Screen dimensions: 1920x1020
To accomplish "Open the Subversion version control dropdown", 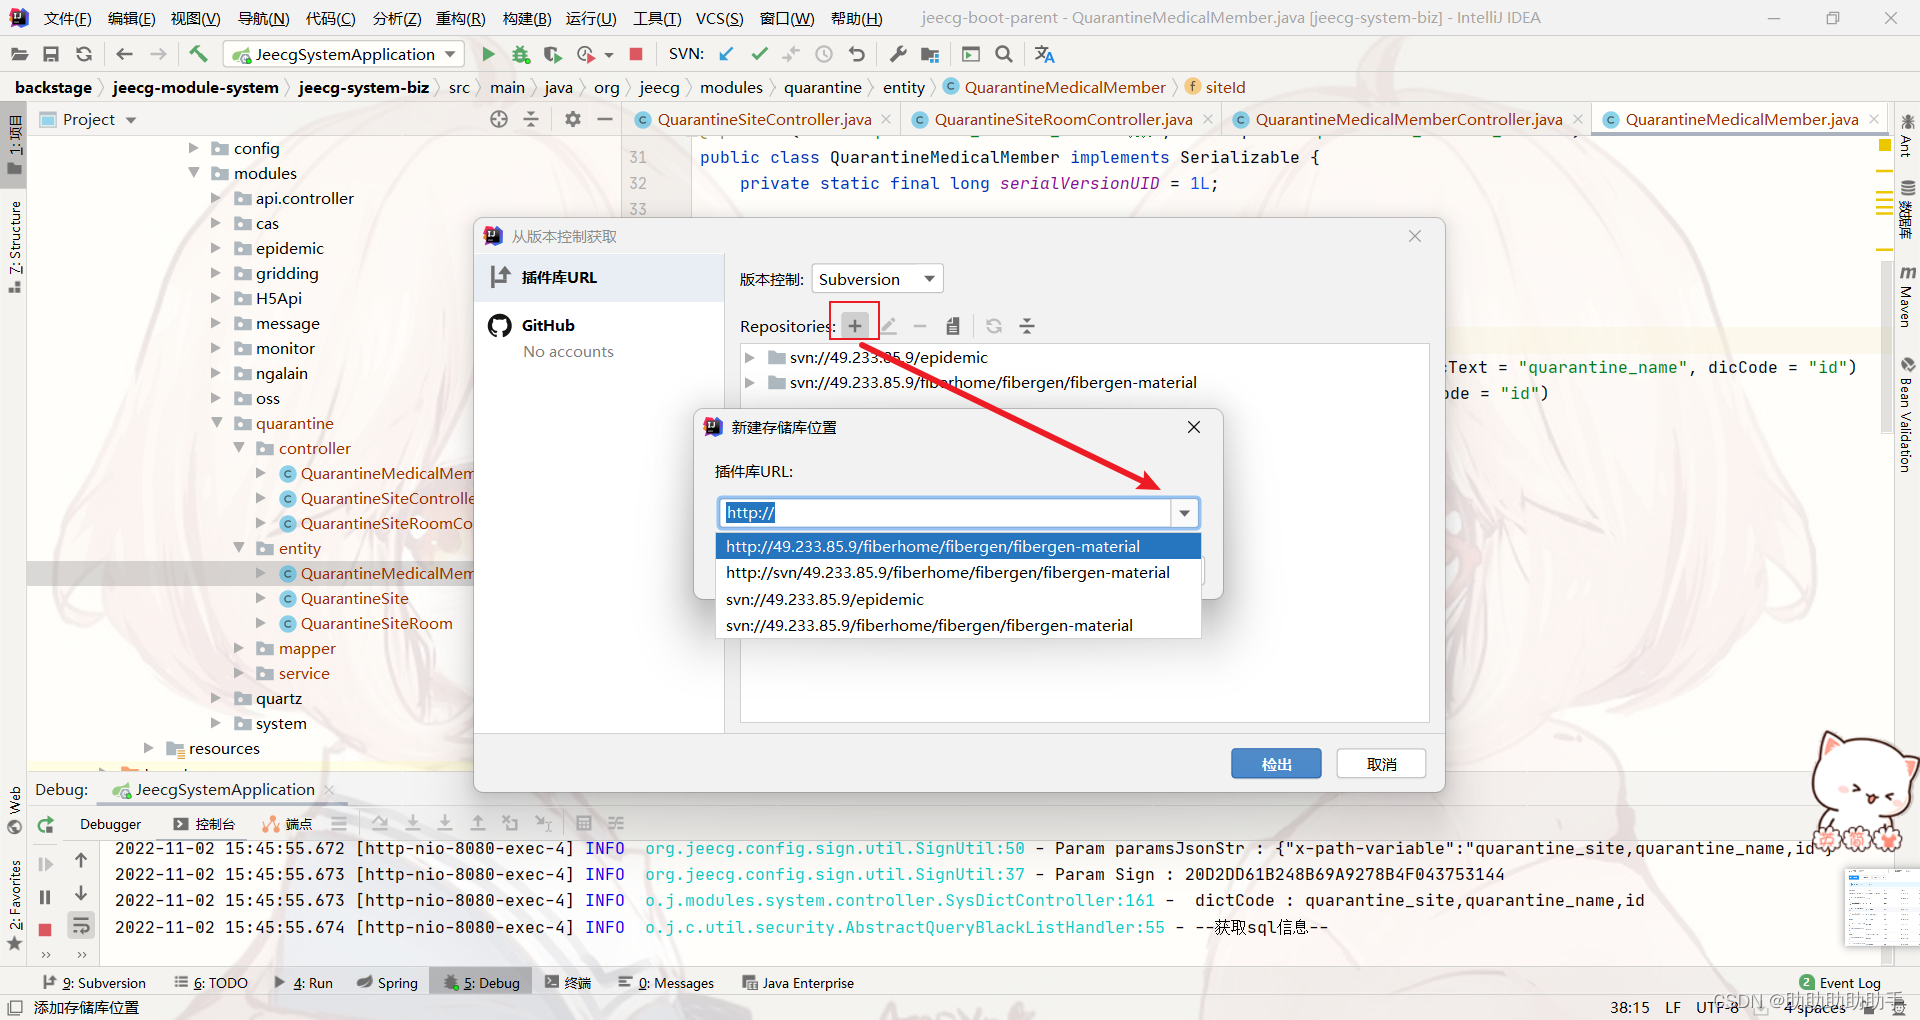I will click(877, 279).
